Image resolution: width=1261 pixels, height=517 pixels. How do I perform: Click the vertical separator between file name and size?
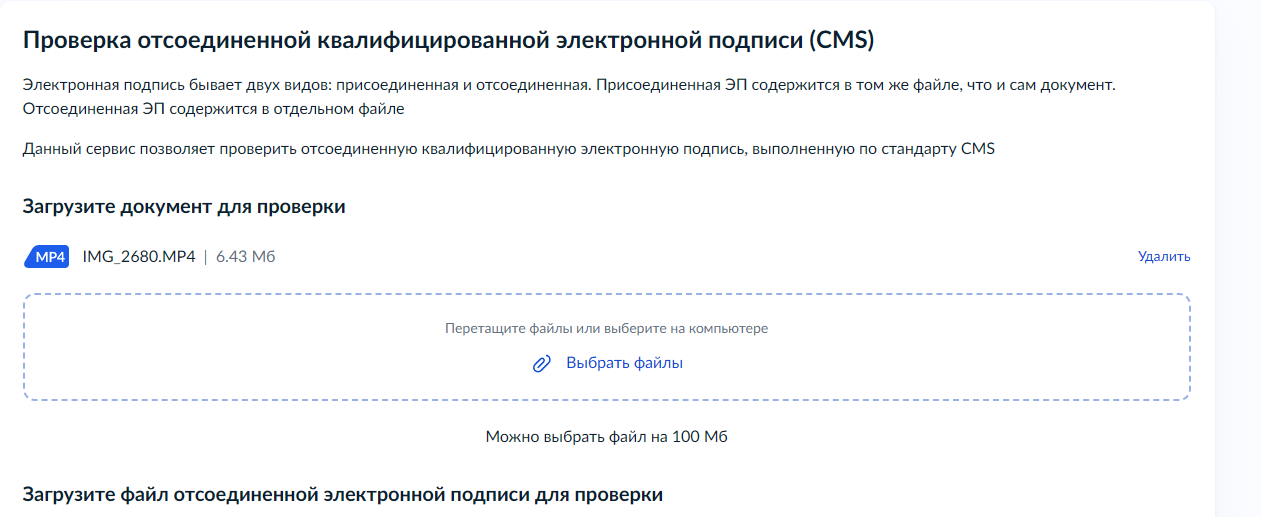[206, 257]
